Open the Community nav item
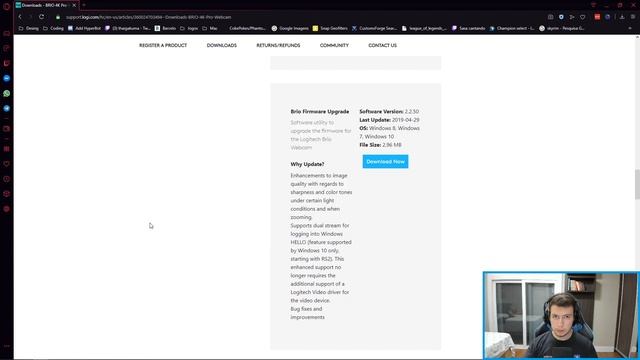 pyautogui.click(x=334, y=45)
